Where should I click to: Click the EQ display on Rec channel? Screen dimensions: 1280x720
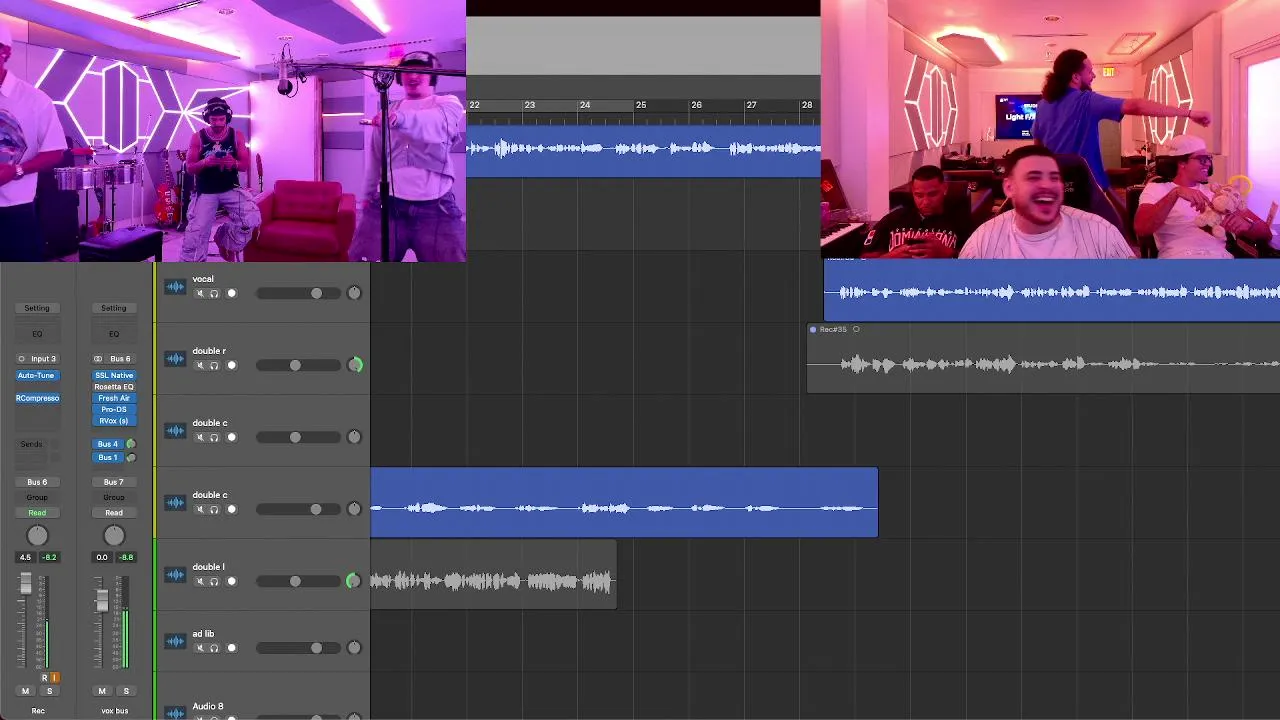pyautogui.click(x=37, y=334)
